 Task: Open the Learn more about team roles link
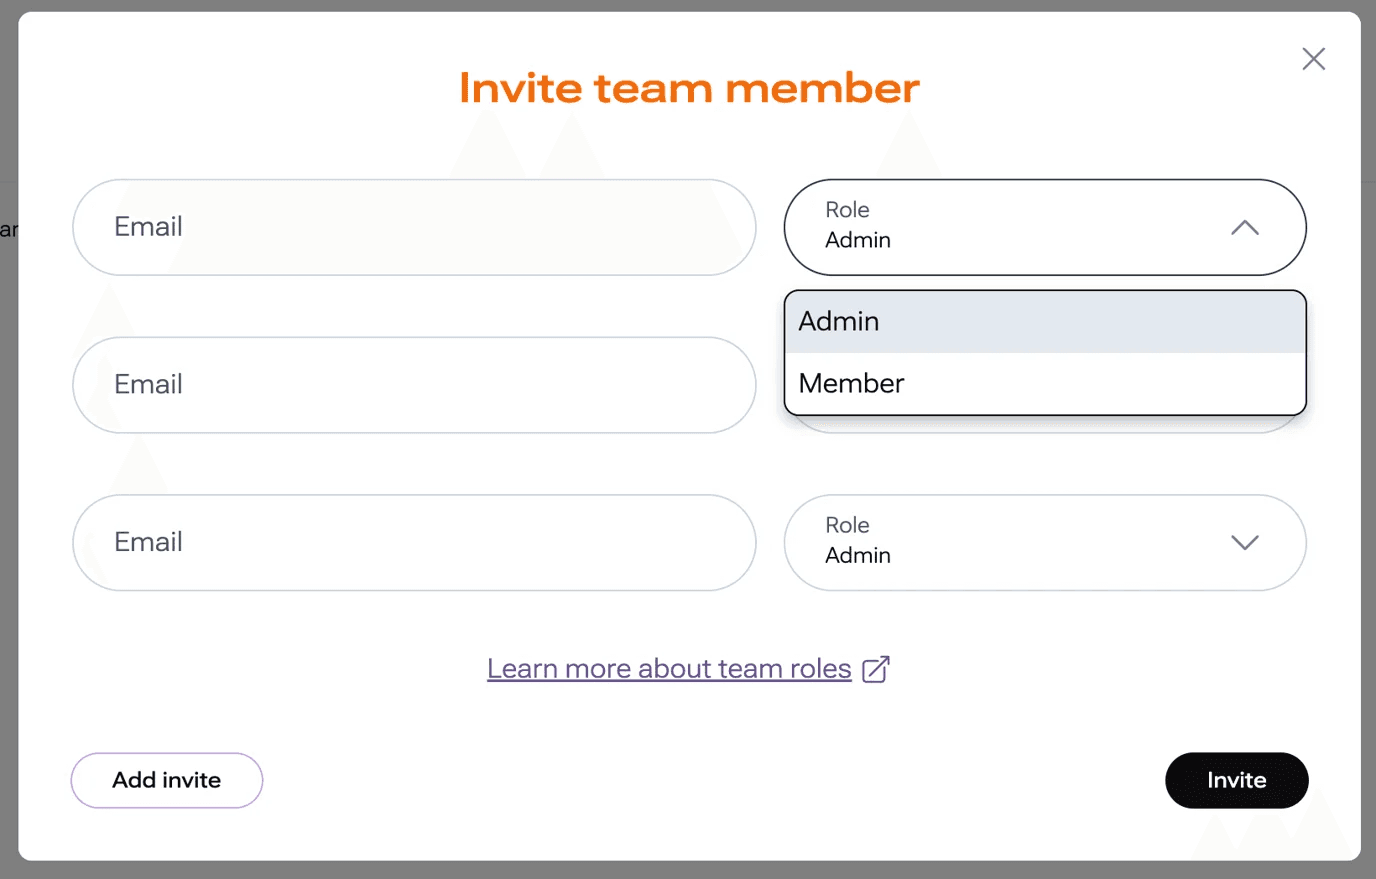click(668, 669)
